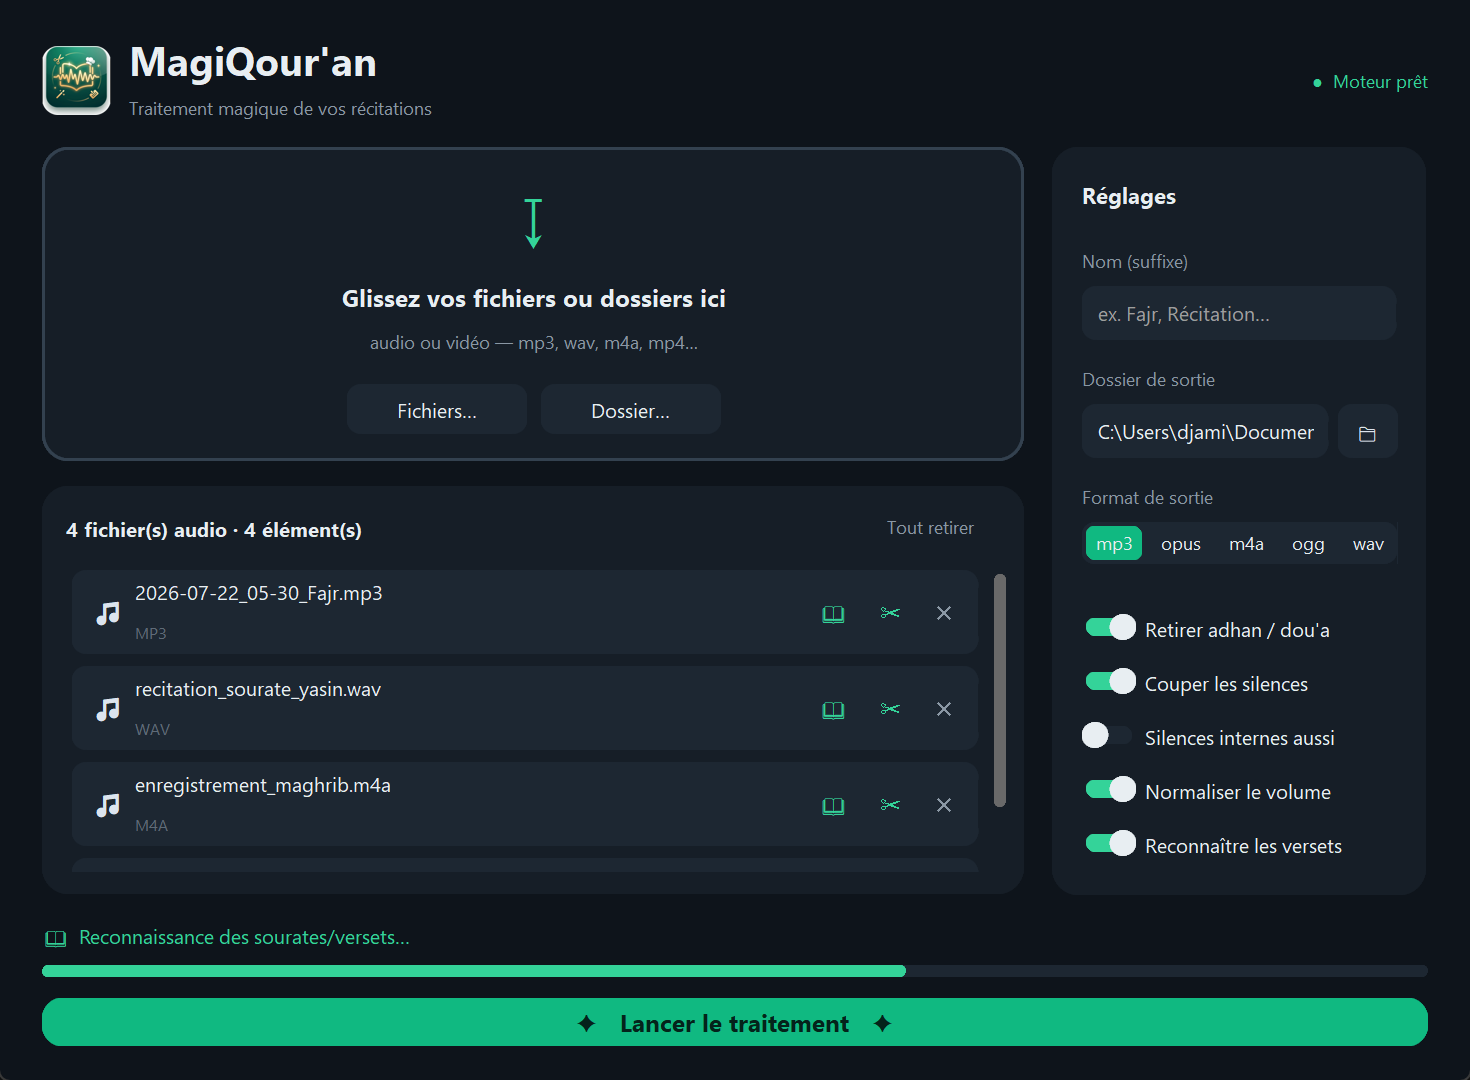This screenshot has height=1080, width=1470.
Task: Turn off the Normaliser le volume toggle
Action: (x=1110, y=790)
